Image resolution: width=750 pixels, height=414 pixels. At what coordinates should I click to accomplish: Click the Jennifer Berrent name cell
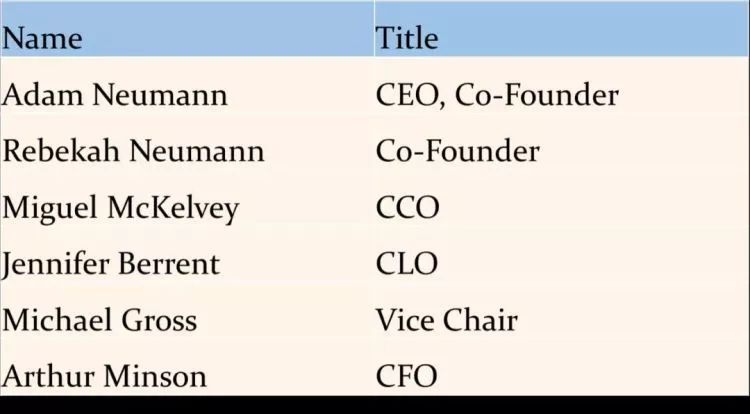[x=187, y=263]
